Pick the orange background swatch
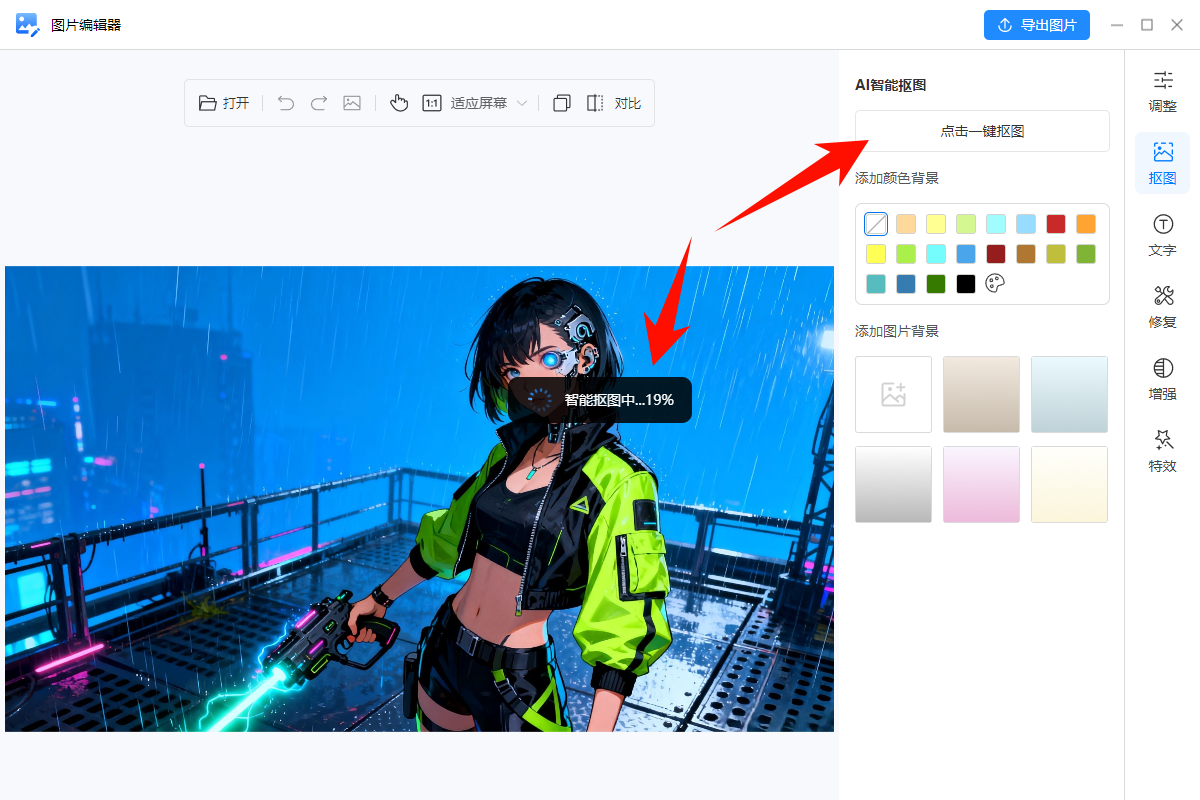This screenshot has height=800, width=1200. pos(1086,224)
